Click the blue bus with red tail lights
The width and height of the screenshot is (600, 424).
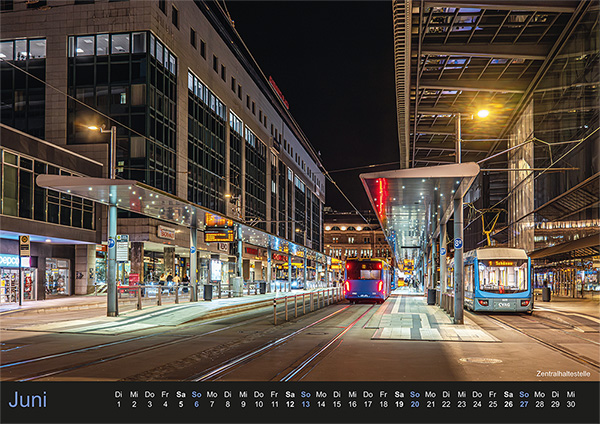(x=367, y=280)
